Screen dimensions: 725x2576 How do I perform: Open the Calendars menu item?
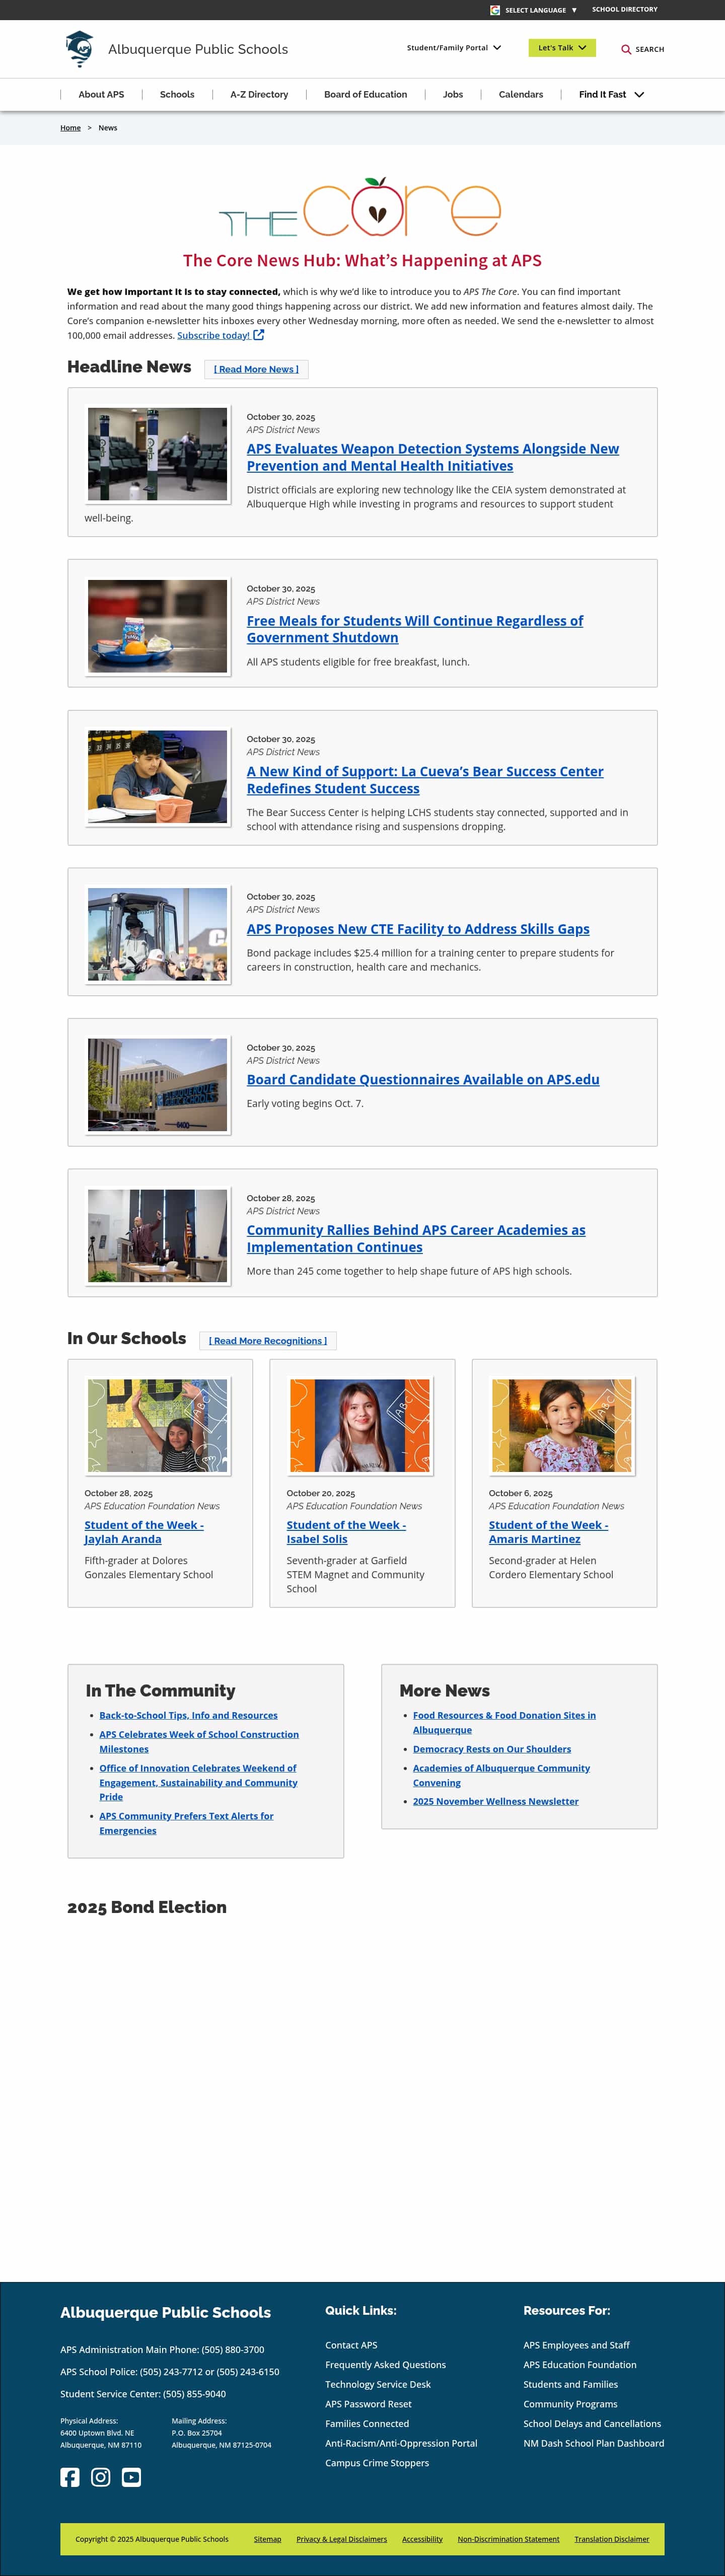tap(521, 95)
